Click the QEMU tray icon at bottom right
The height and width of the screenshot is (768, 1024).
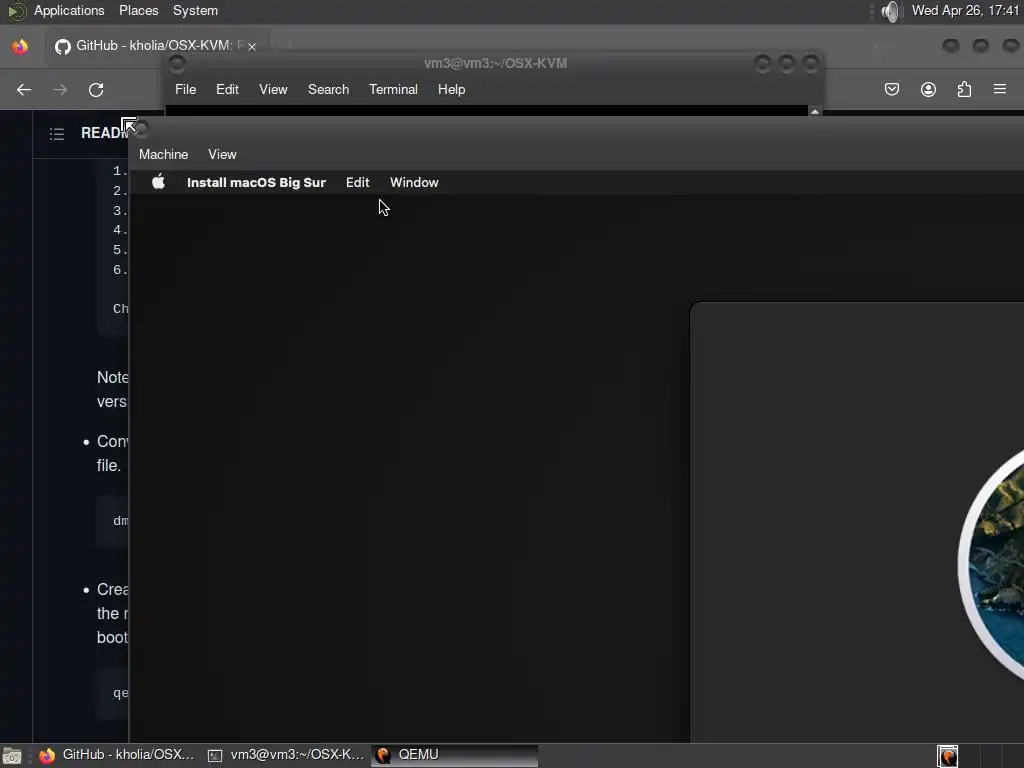pyautogui.click(x=948, y=756)
